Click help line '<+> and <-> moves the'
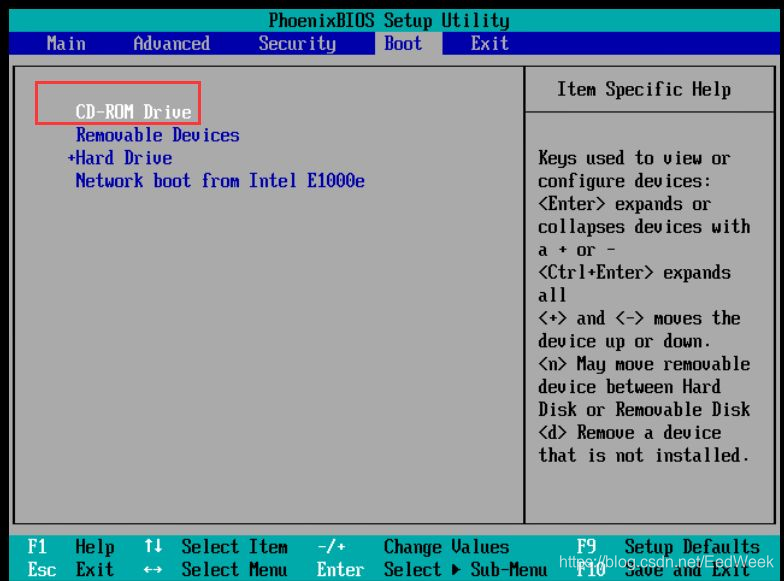 coord(639,318)
